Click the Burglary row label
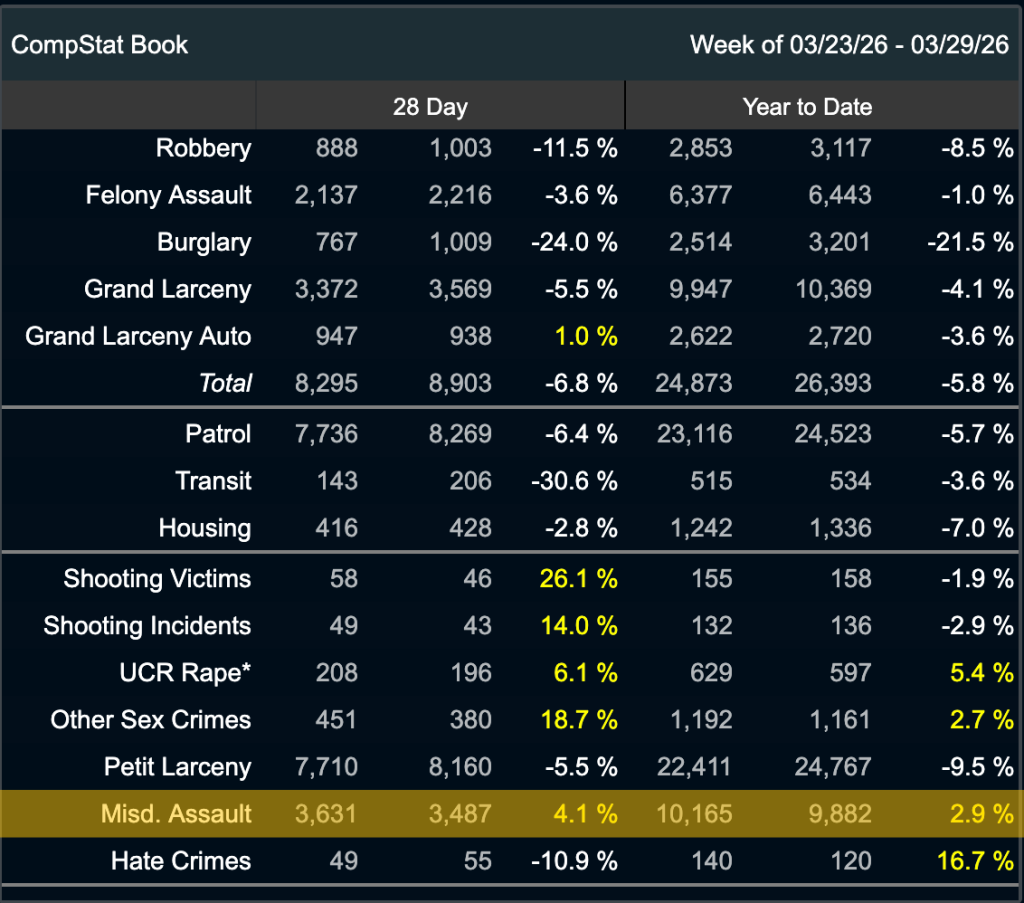 click(x=204, y=242)
